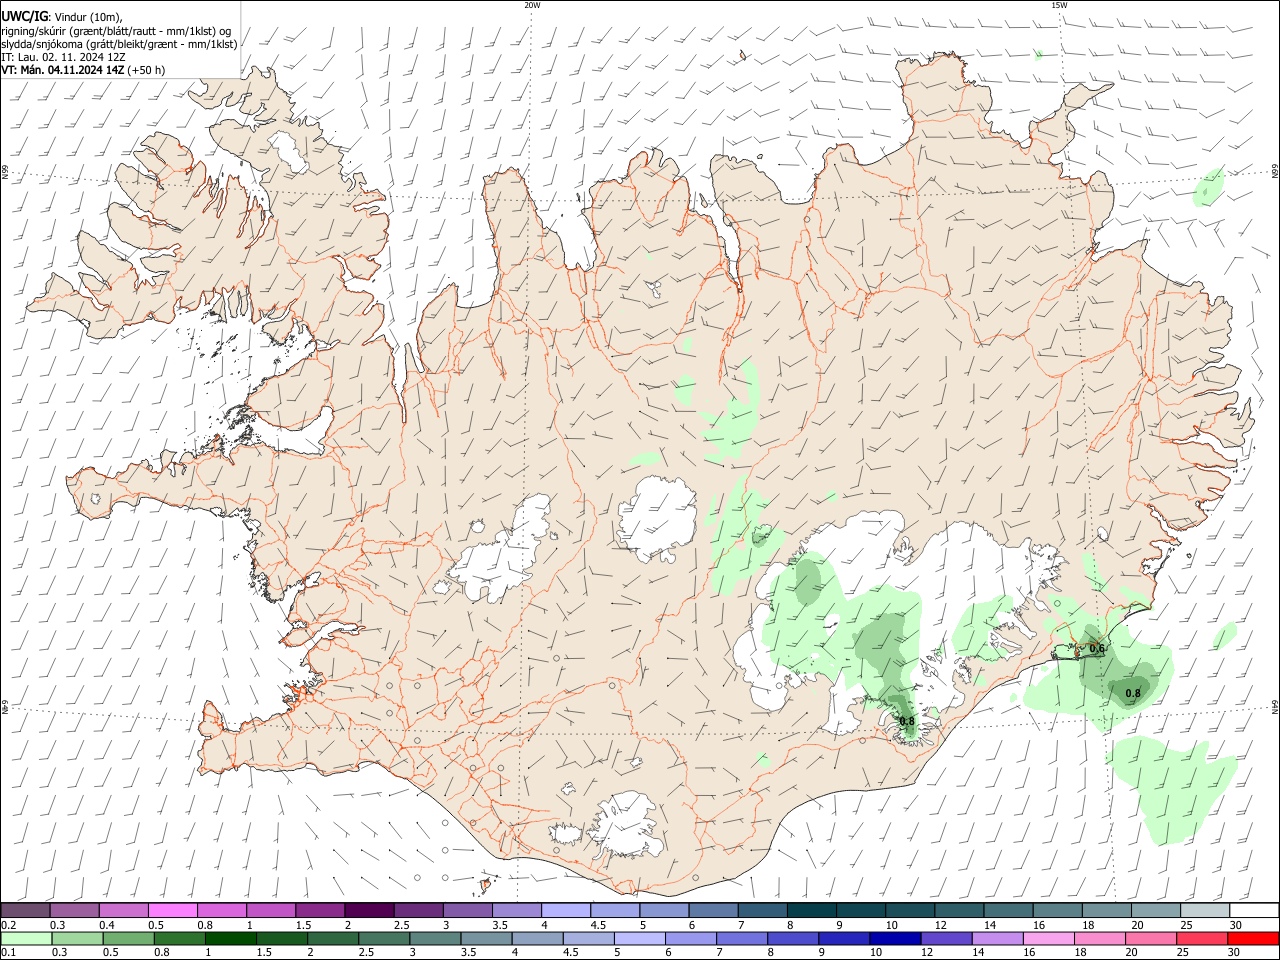Click the '0.6' precipitation value on the map
This screenshot has height=960, width=1280.
click(x=1097, y=648)
